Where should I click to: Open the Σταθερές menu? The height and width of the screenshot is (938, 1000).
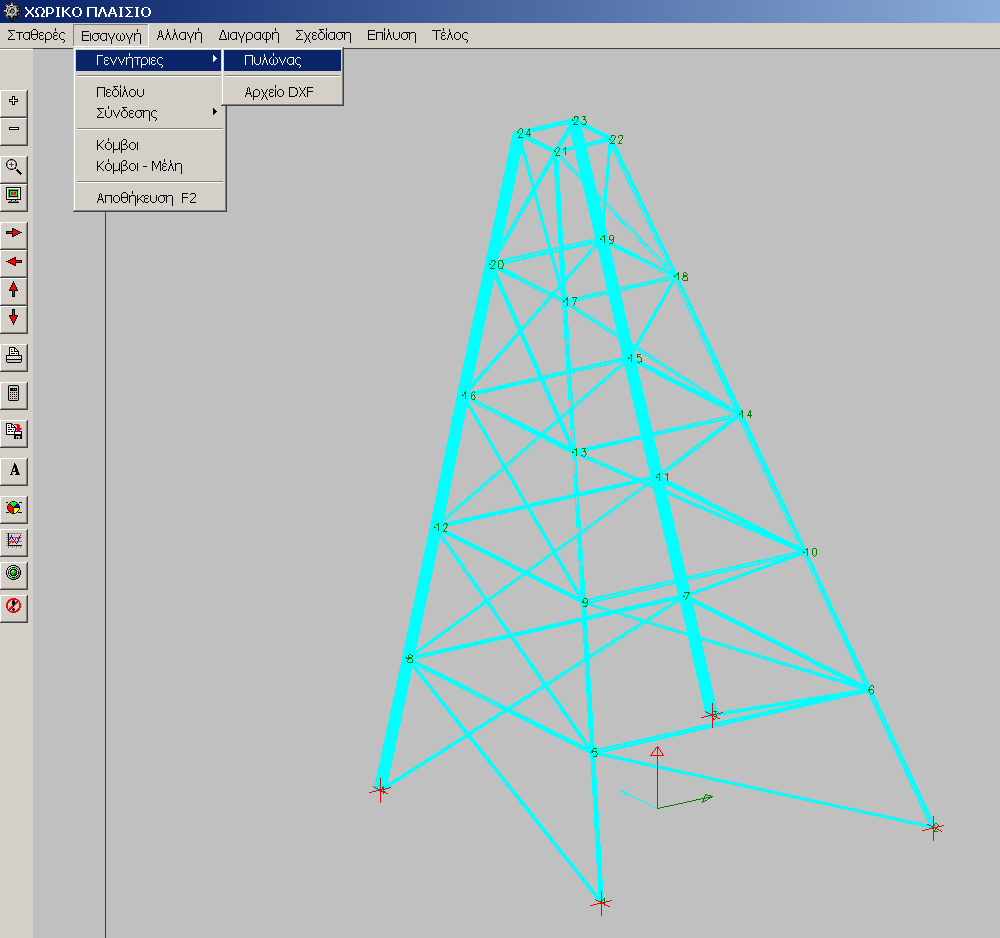click(36, 35)
